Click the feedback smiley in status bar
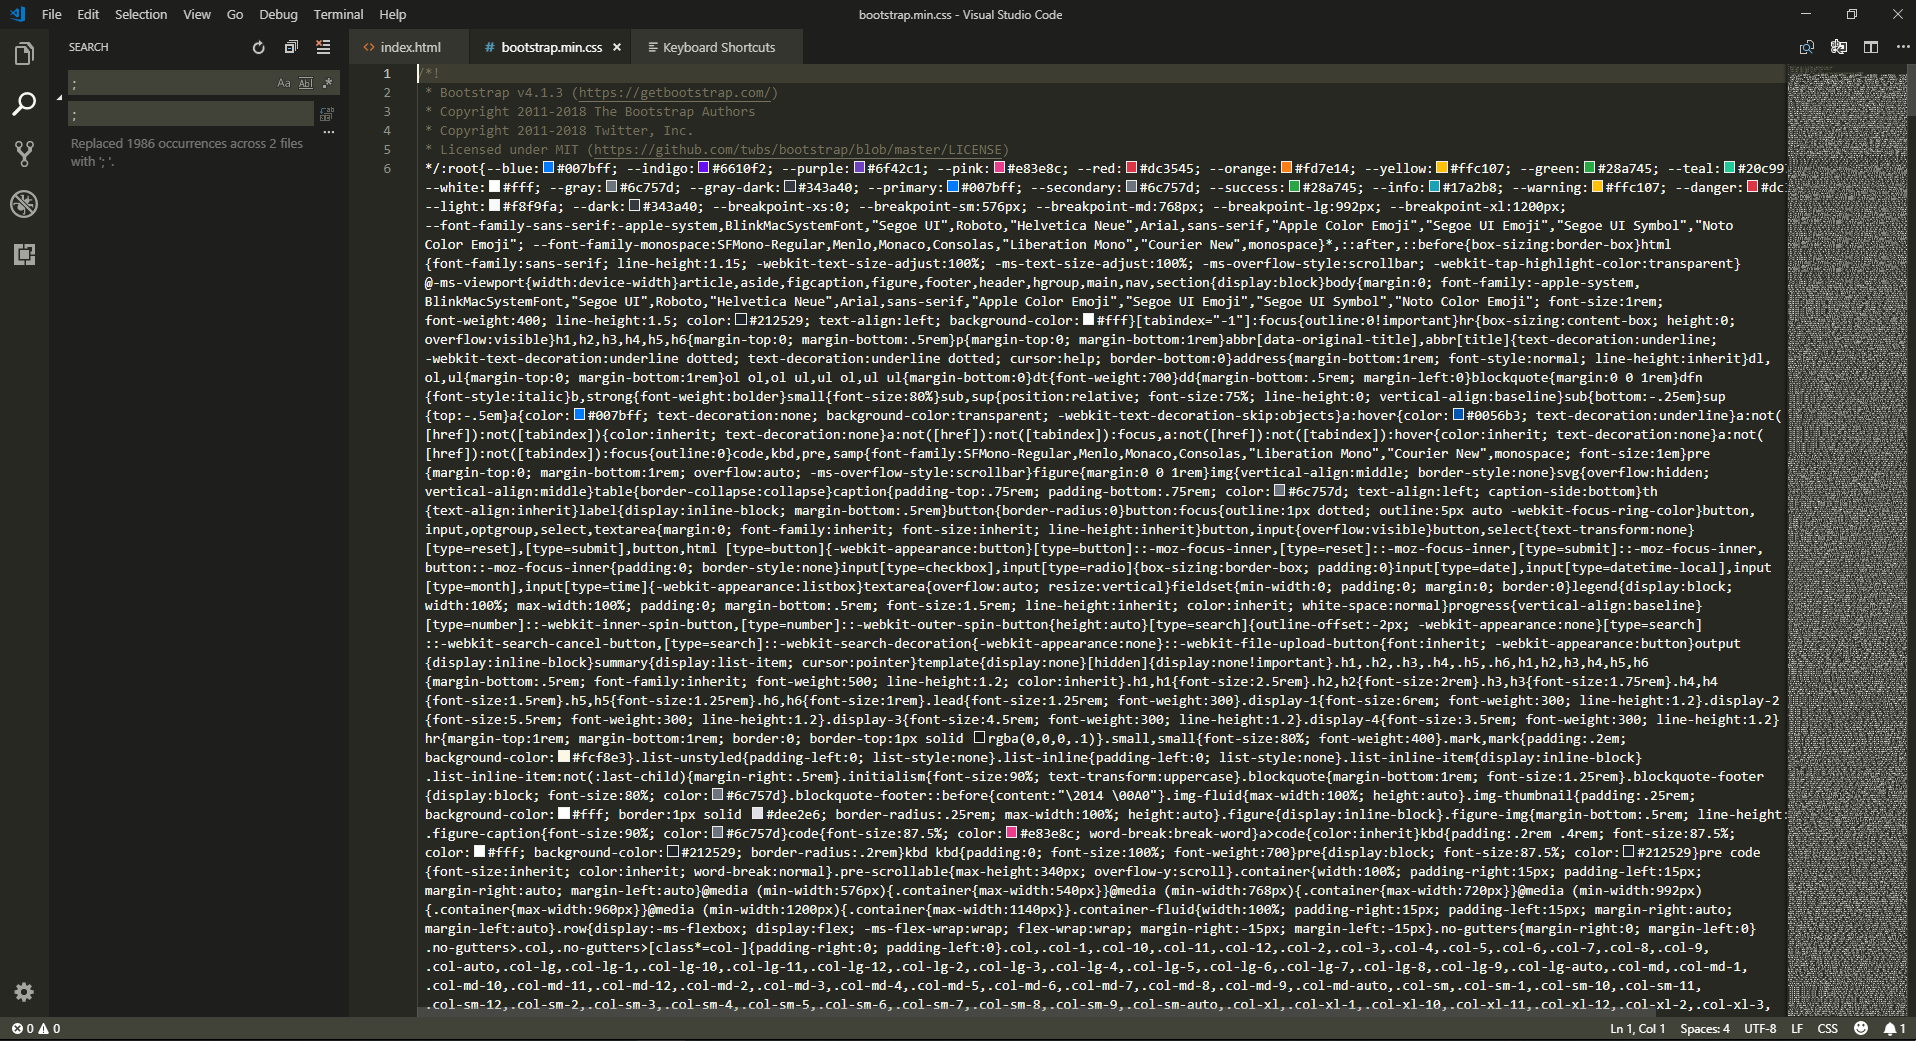The image size is (1916, 1041). click(1861, 1028)
